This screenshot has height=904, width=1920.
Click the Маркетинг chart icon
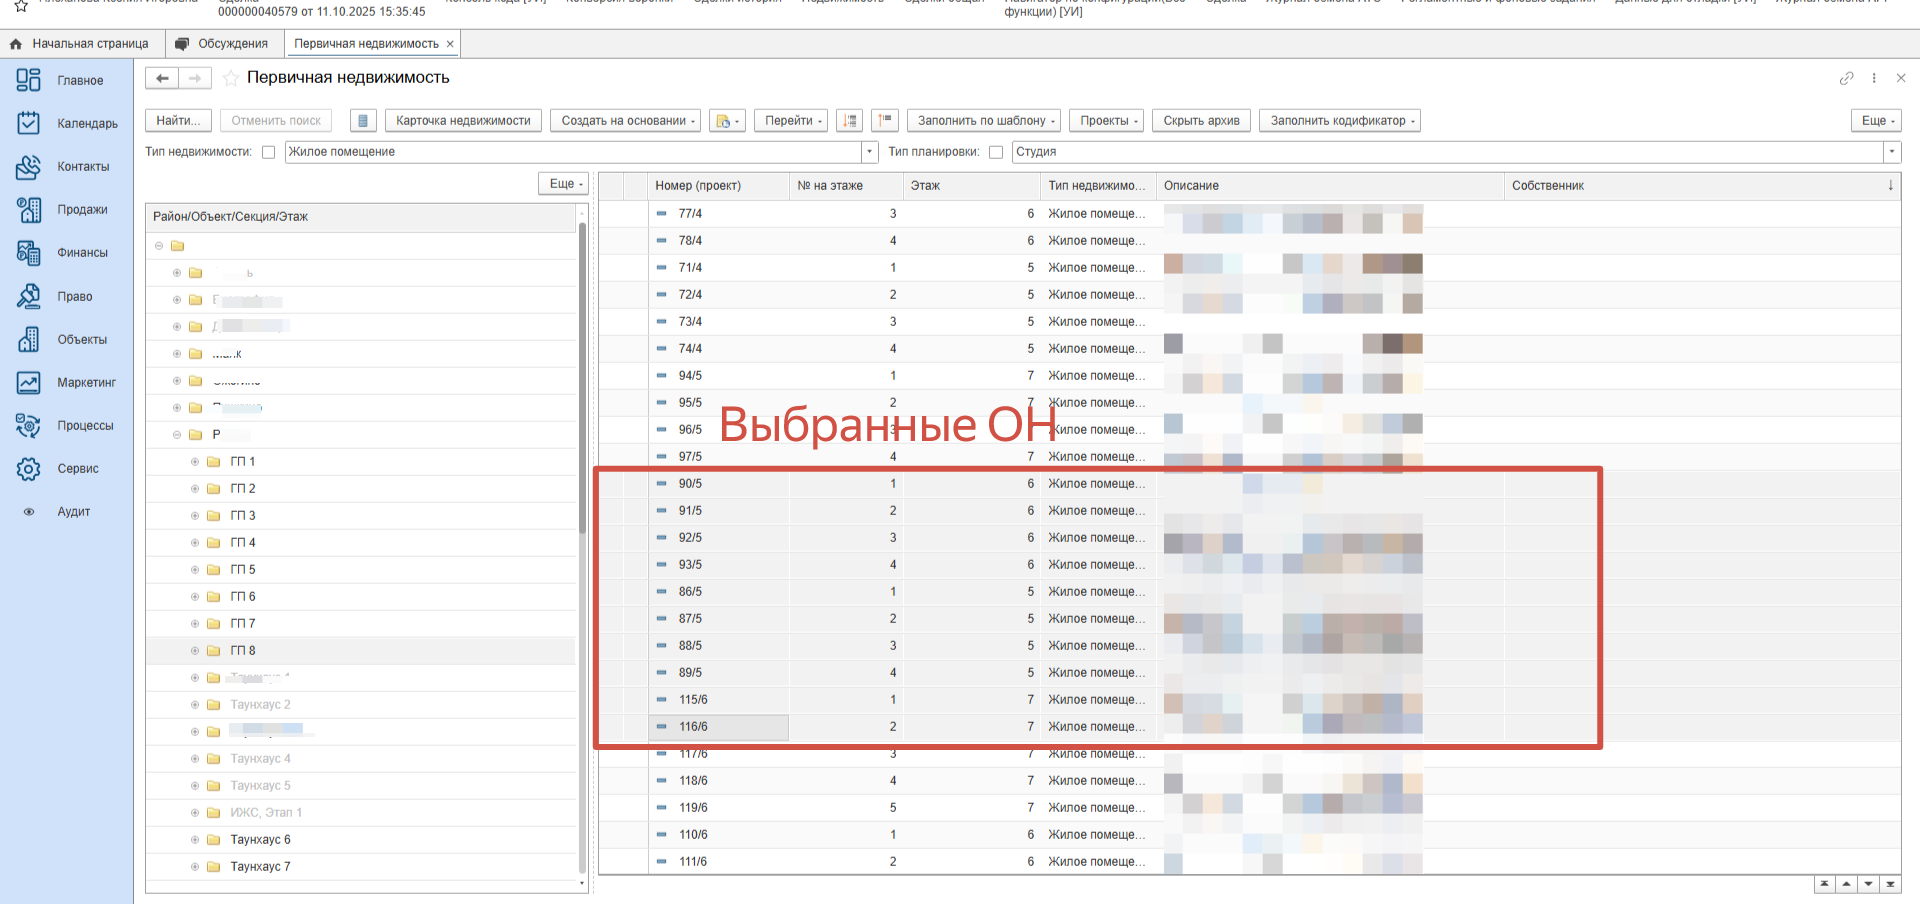coord(29,383)
